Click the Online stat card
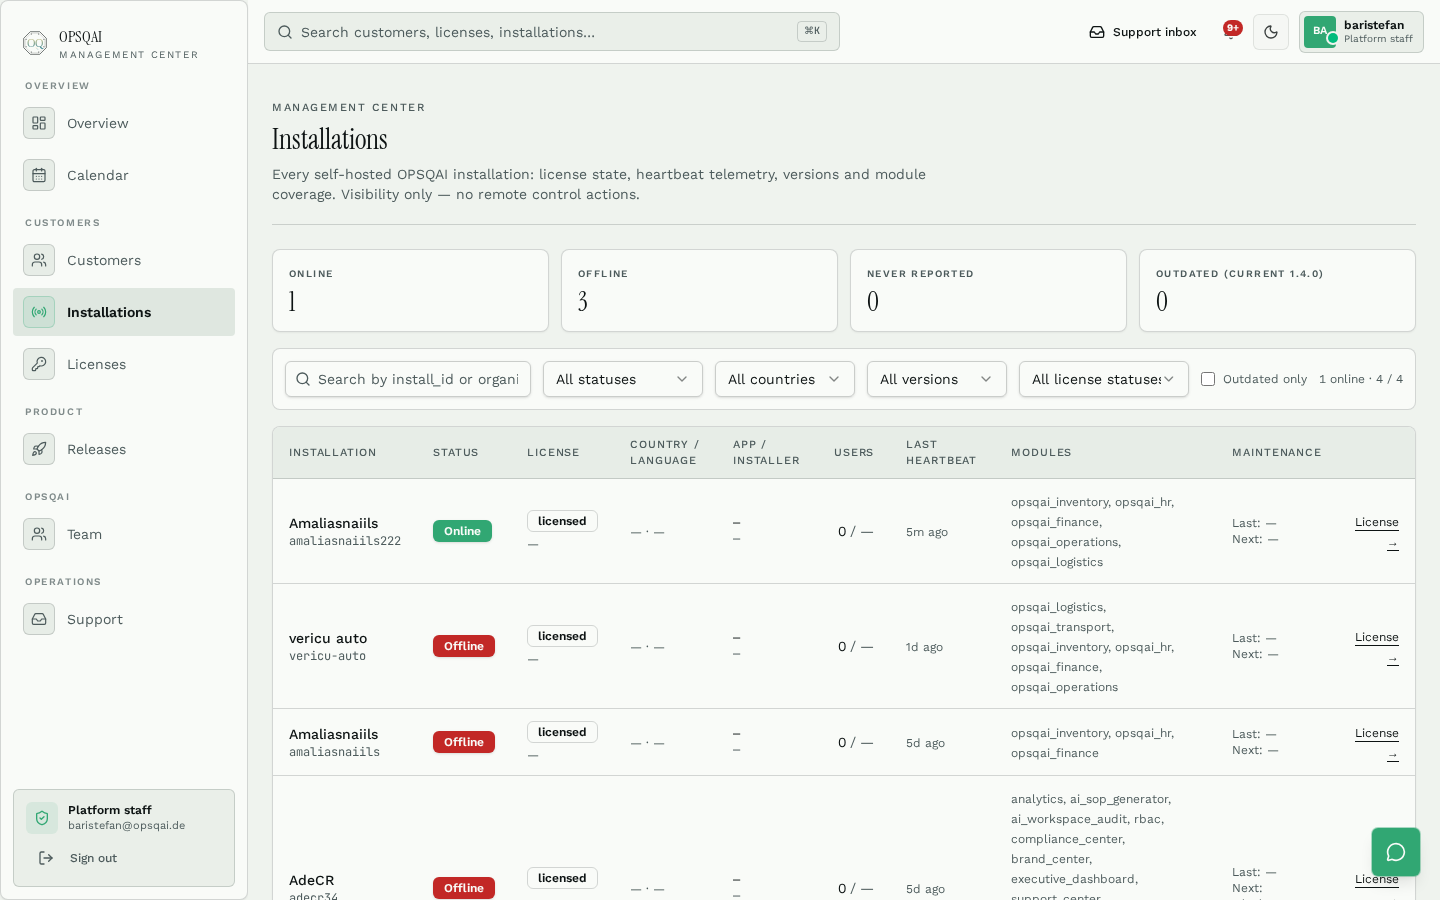Screen dimensions: 1440x900 click(410, 290)
